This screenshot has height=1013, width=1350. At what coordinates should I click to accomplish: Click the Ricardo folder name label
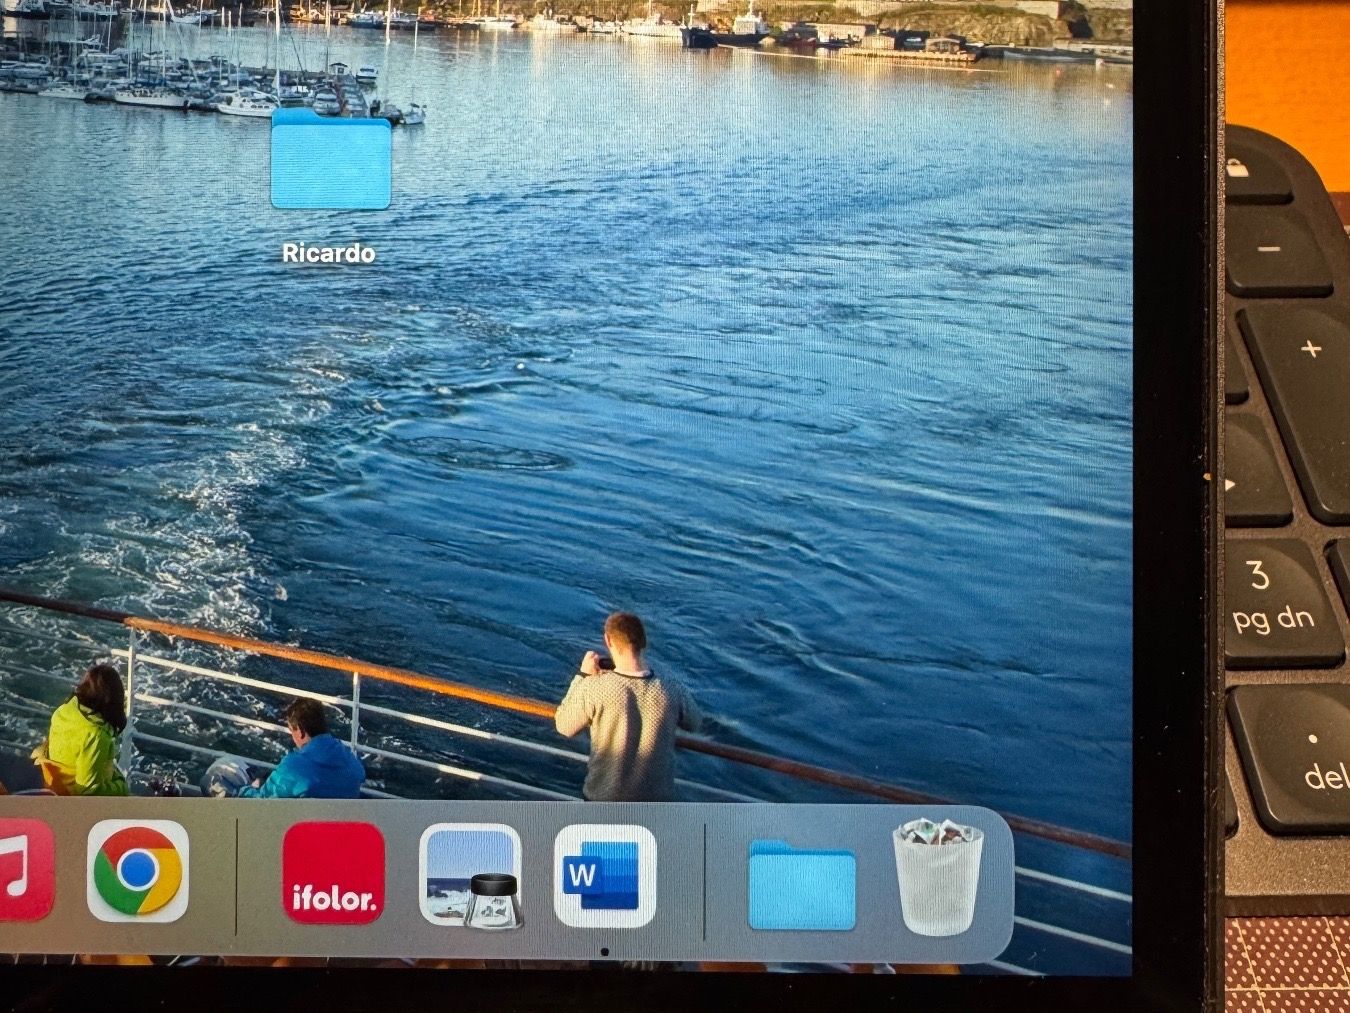tap(328, 253)
